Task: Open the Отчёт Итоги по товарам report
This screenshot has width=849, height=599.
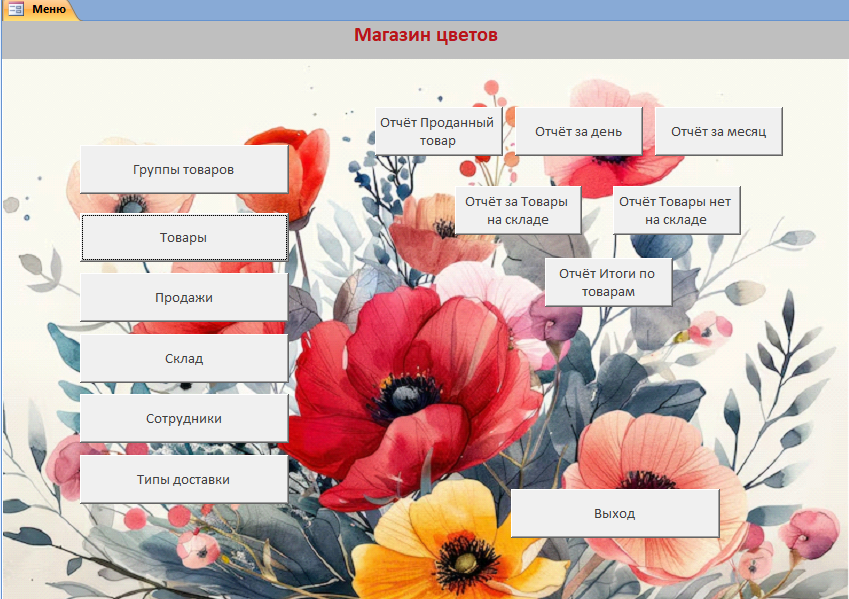Action: pyautogui.click(x=608, y=282)
